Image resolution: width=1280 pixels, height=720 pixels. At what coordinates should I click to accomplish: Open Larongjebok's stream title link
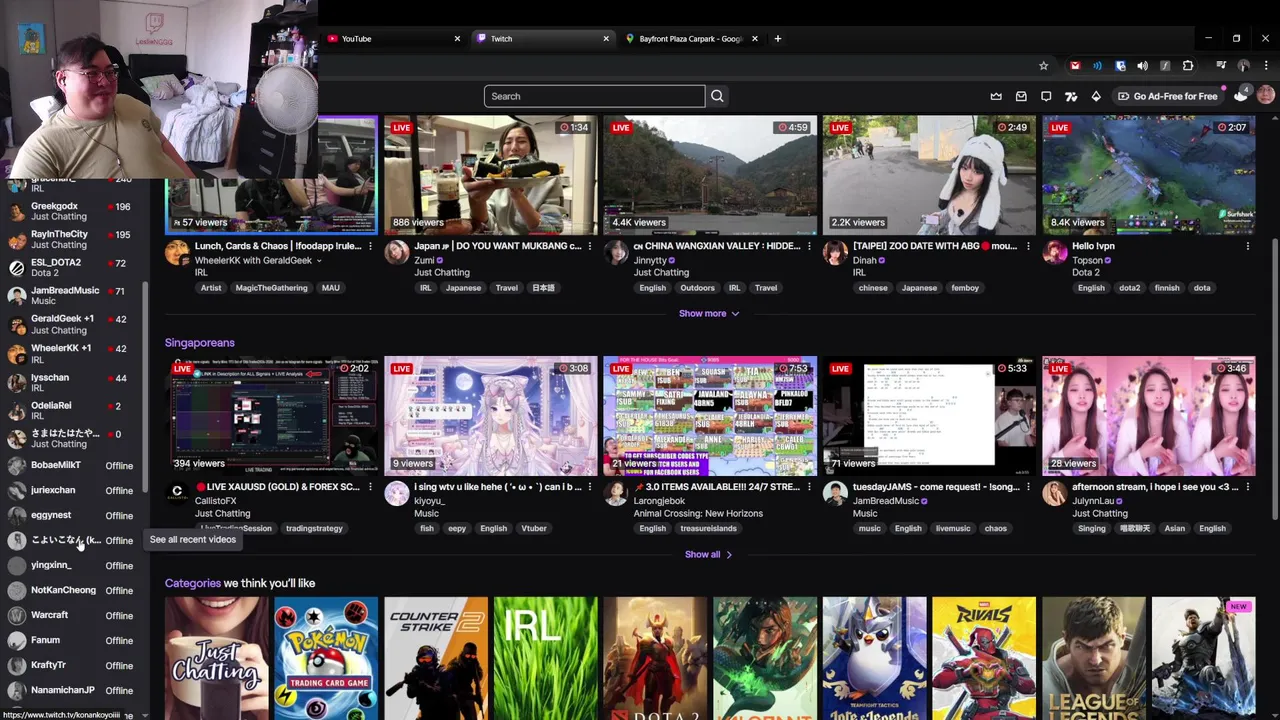pos(716,487)
